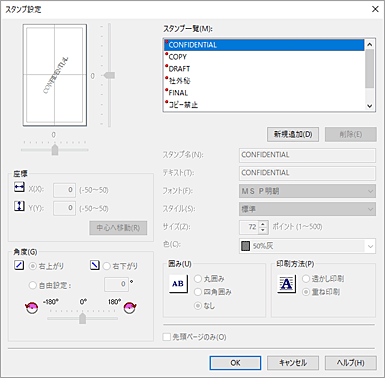
Task: Choose the 四角囲み frame option
Action: (198, 292)
